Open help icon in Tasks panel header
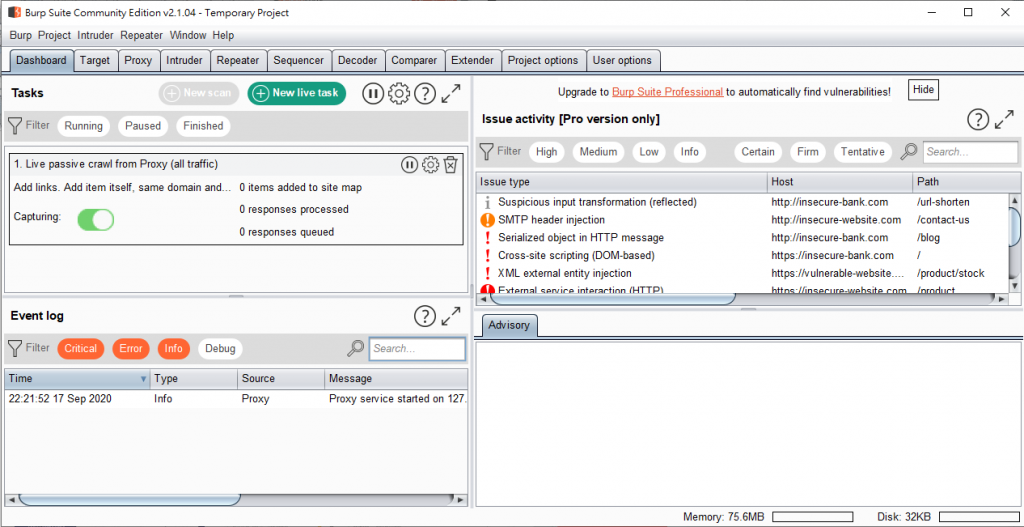 424,93
